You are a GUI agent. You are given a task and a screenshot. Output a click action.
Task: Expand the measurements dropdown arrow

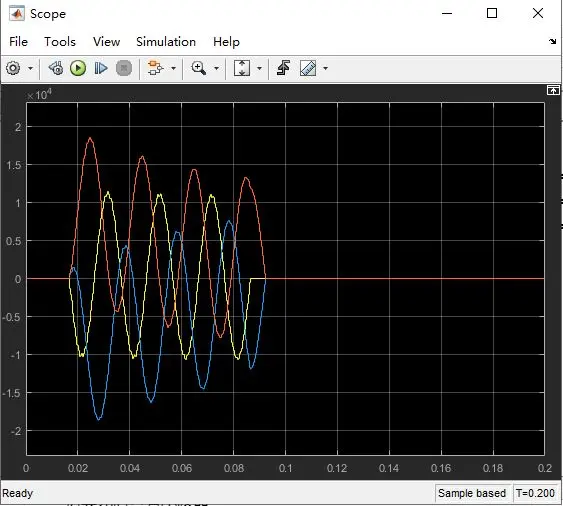pos(326,68)
